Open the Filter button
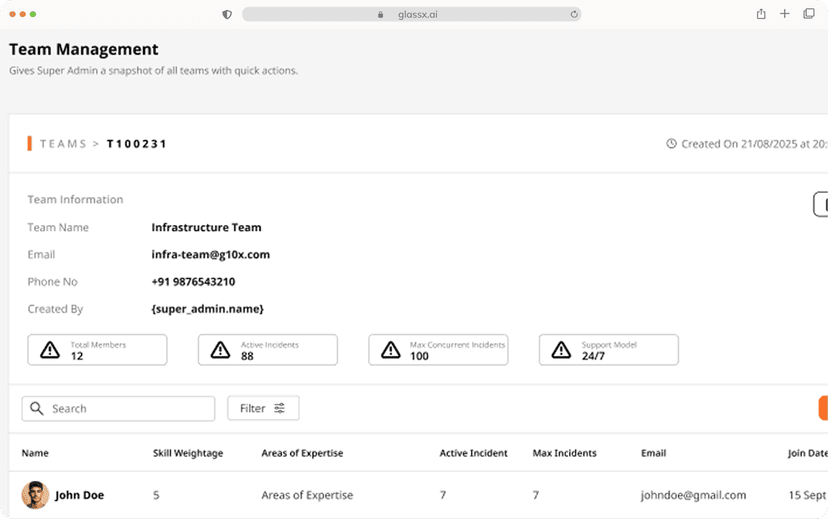The height and width of the screenshot is (519, 828). click(x=263, y=408)
